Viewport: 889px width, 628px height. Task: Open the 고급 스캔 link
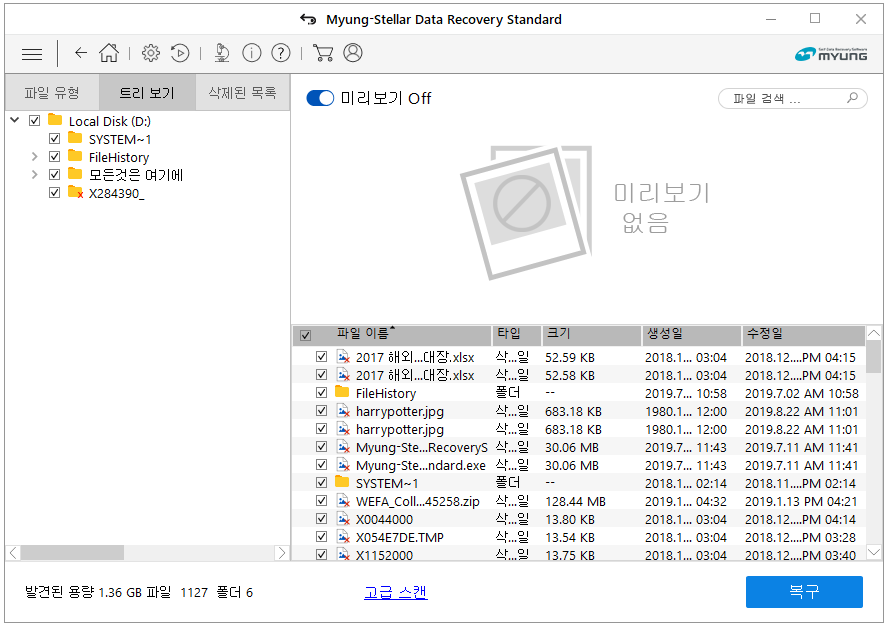[396, 592]
